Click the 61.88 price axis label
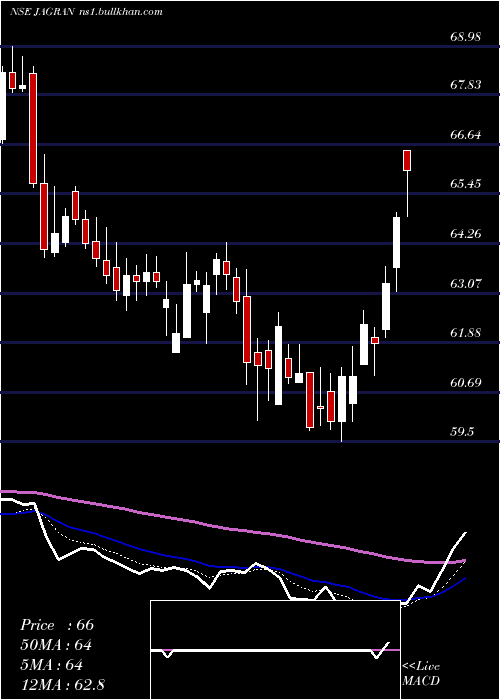This screenshot has width=500, height=700. coord(466,333)
